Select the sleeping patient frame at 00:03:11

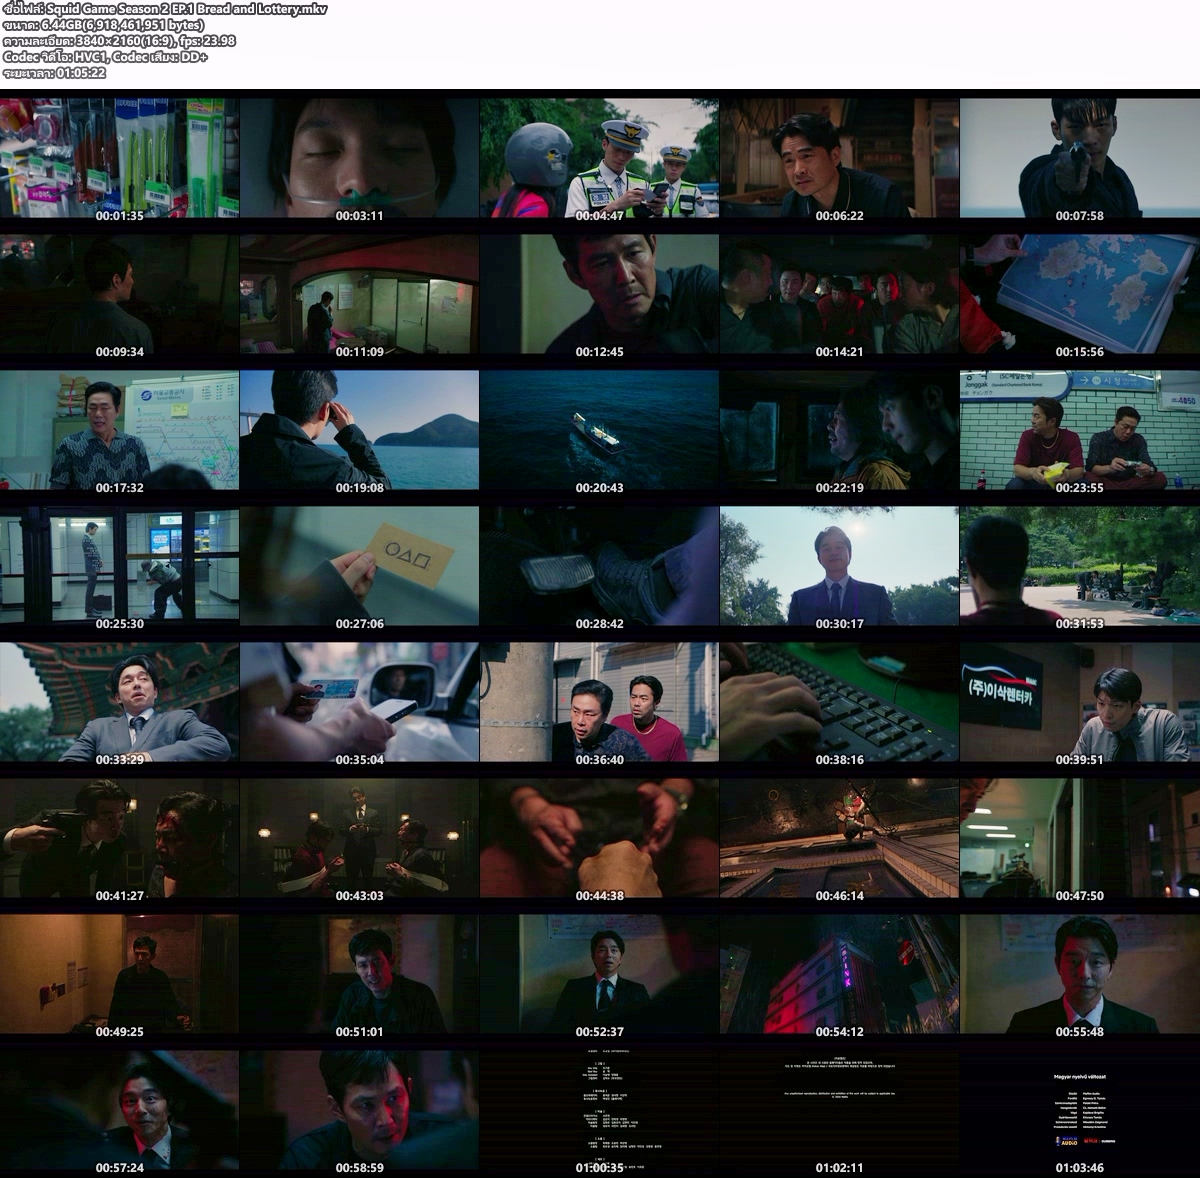(360, 158)
